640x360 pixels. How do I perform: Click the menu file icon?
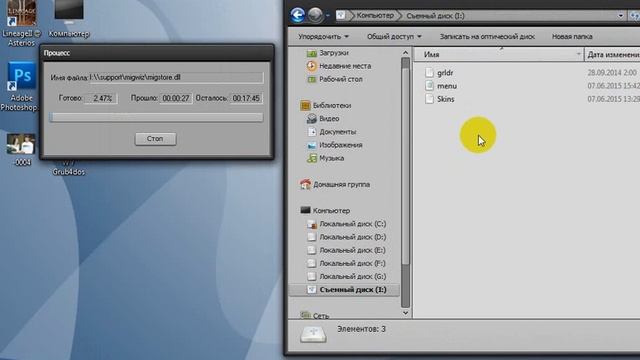pos(429,86)
